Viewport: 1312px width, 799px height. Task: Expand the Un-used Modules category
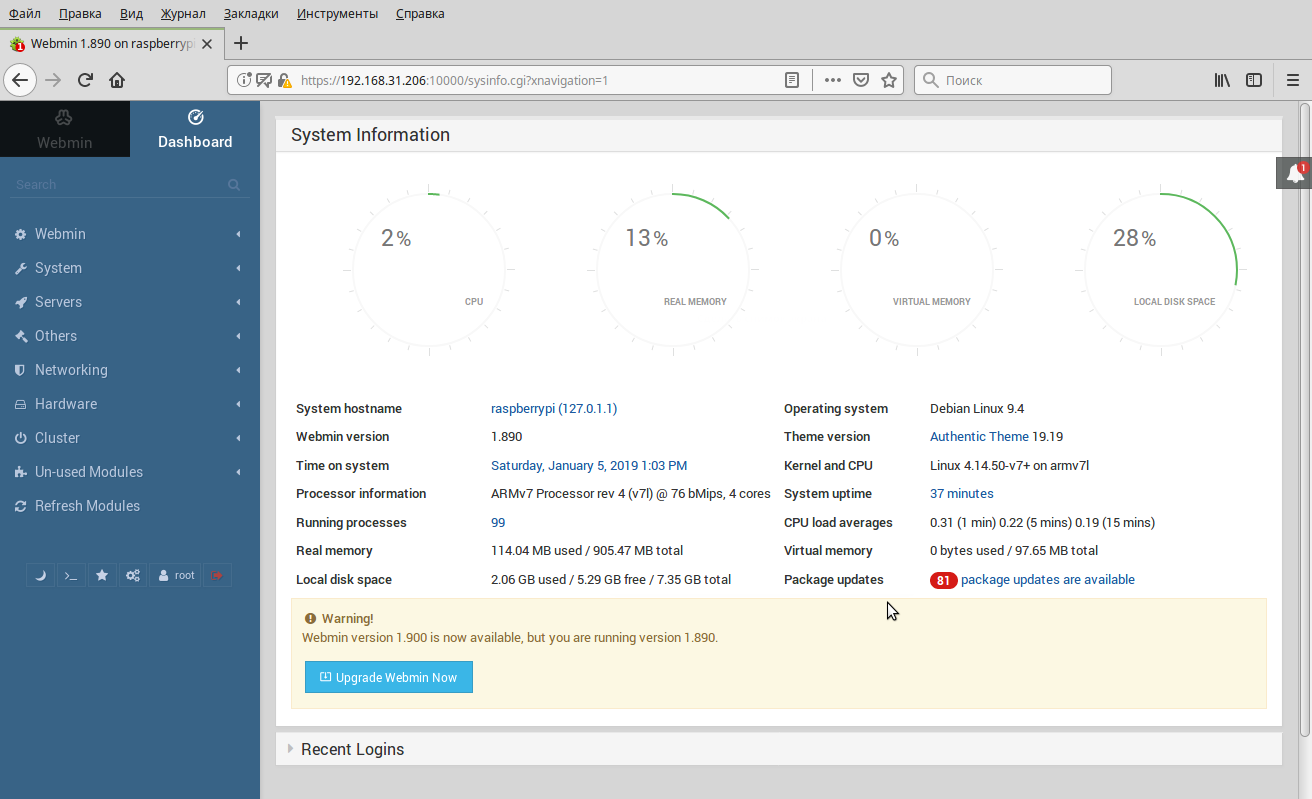coord(130,472)
